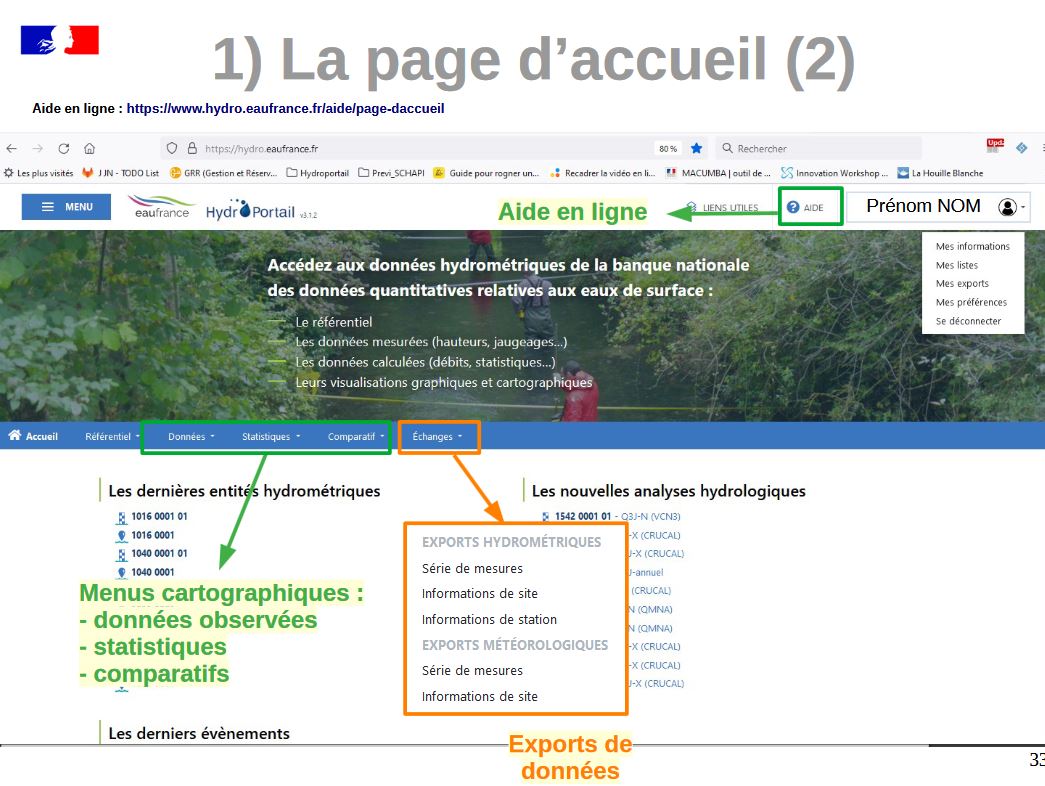Select Mes exports in the user menu
Screen dimensions: 1045x786
962,283
